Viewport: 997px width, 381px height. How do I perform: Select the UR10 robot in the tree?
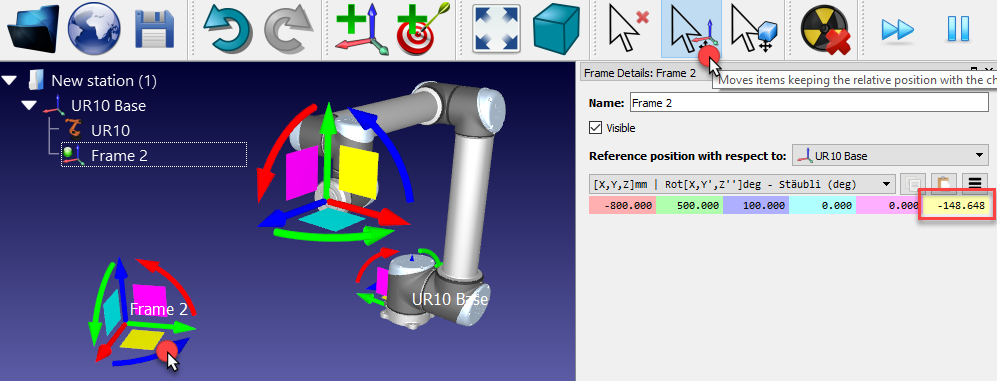click(111, 130)
